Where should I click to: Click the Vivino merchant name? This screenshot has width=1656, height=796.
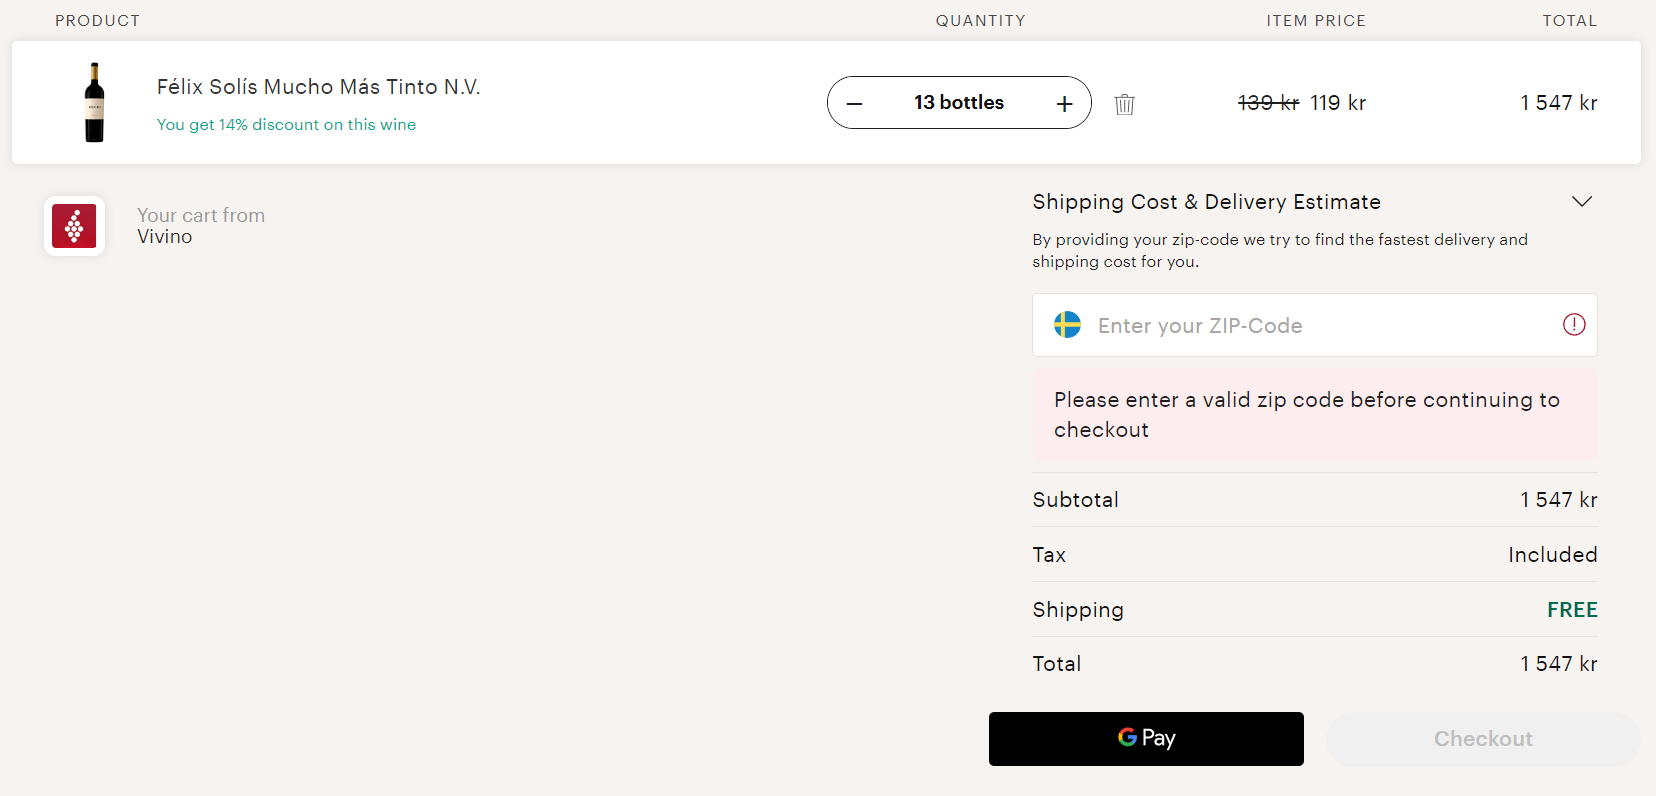coord(165,237)
